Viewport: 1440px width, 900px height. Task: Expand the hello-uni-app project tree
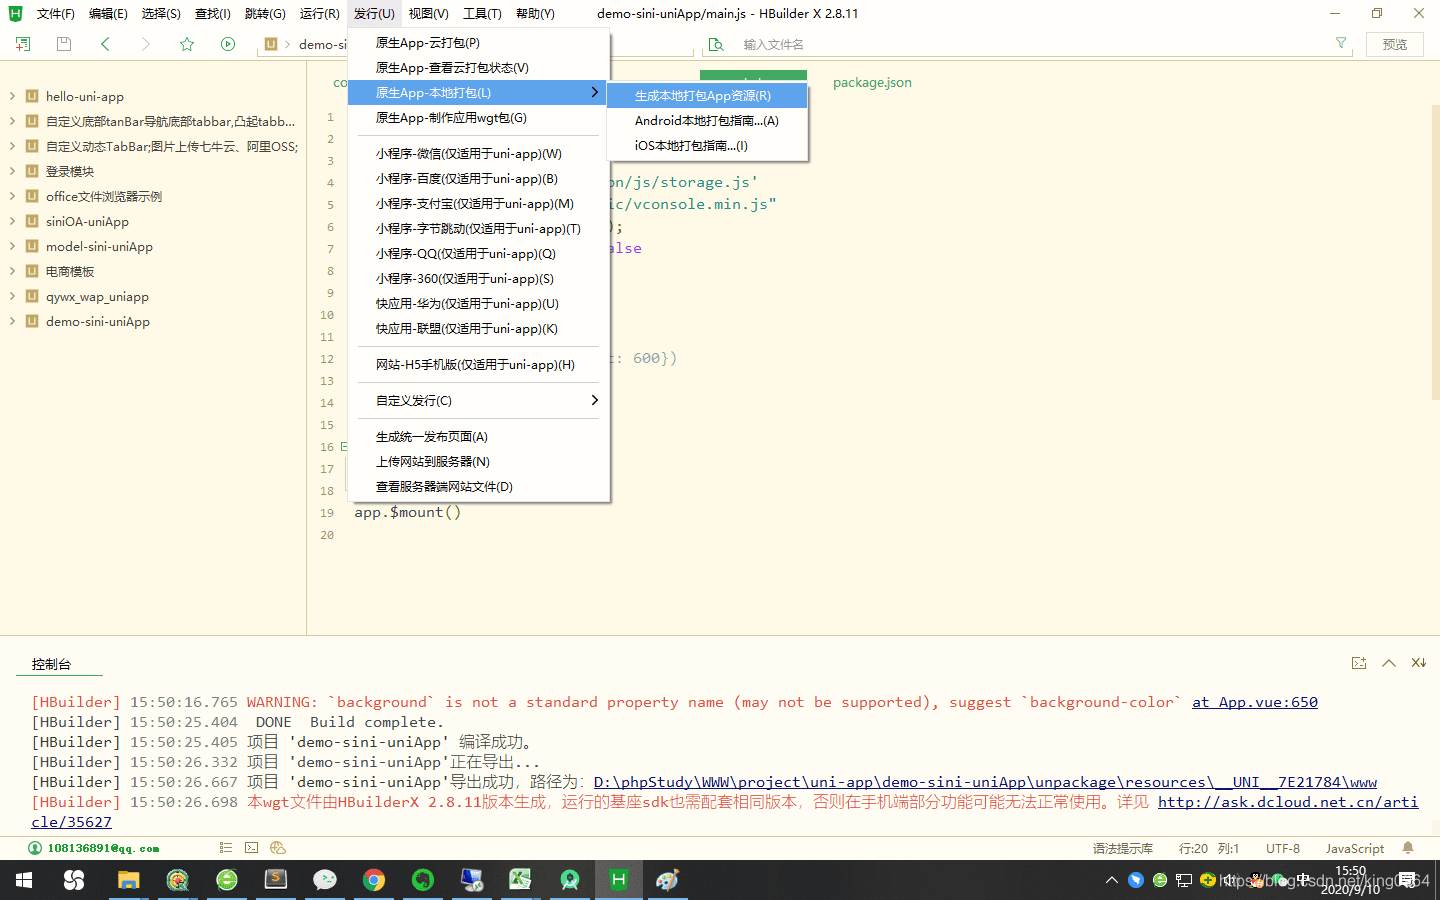pyautogui.click(x=10, y=96)
